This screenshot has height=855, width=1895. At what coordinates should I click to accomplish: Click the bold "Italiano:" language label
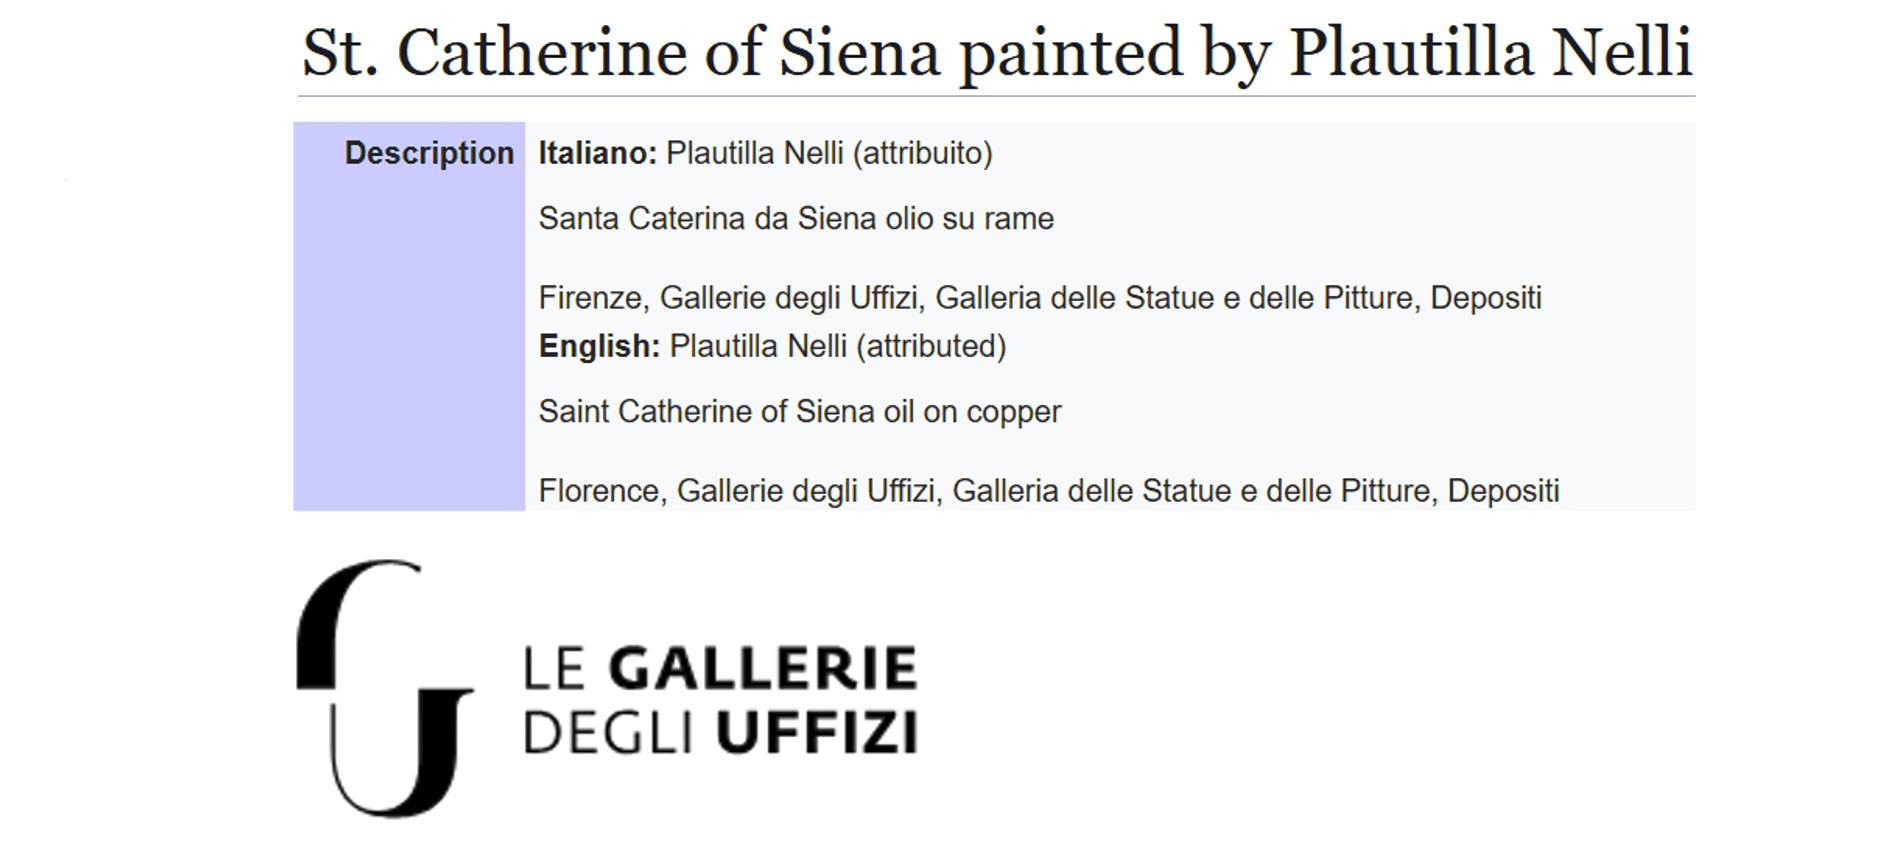coord(597,153)
